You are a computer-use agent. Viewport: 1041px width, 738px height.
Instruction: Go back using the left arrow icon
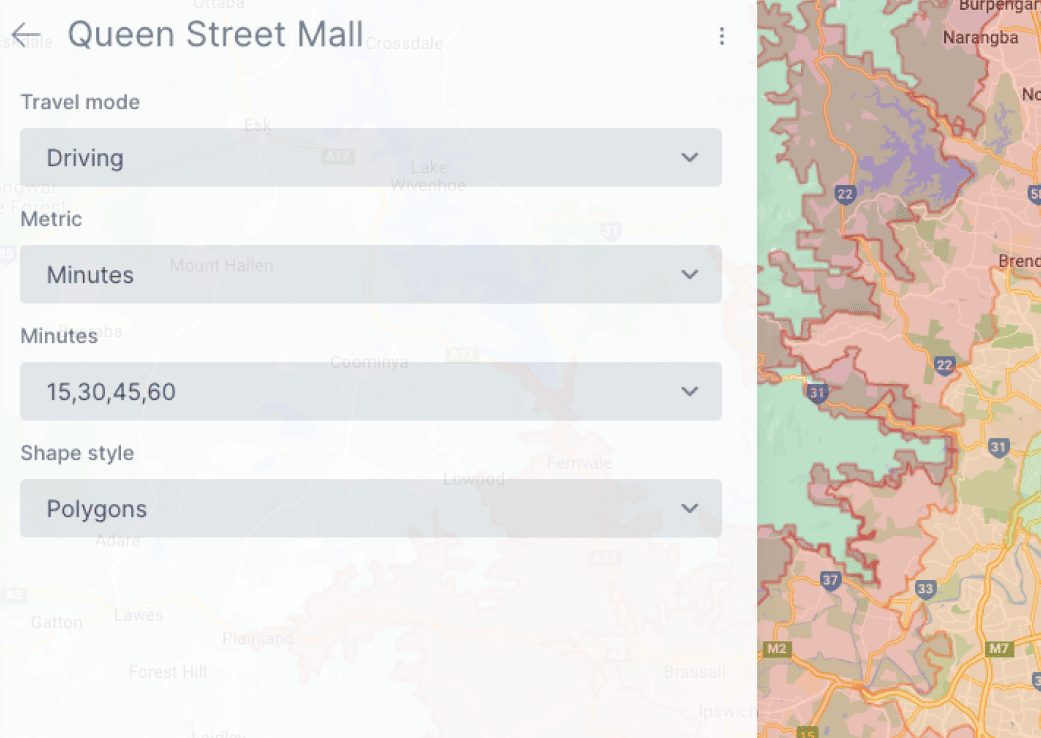click(27, 35)
